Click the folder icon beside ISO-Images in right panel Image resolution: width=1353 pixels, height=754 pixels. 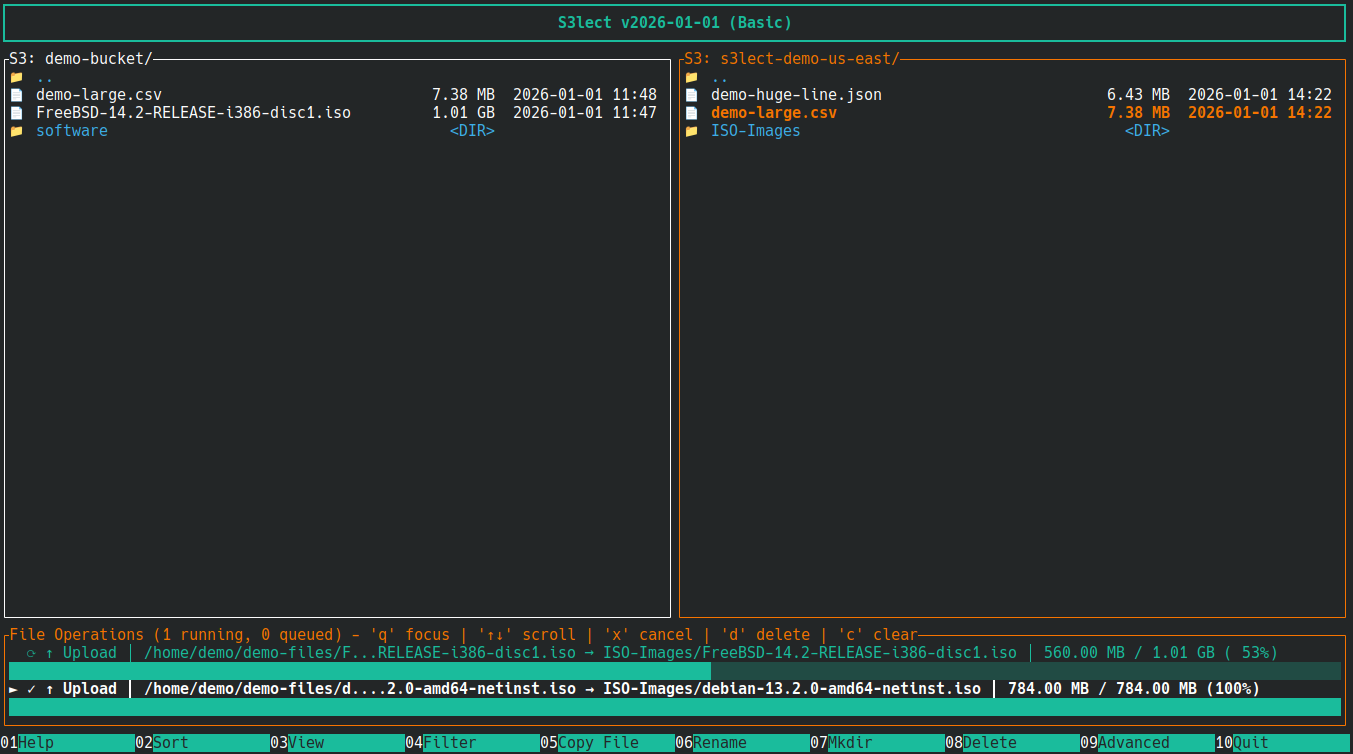click(x=692, y=130)
